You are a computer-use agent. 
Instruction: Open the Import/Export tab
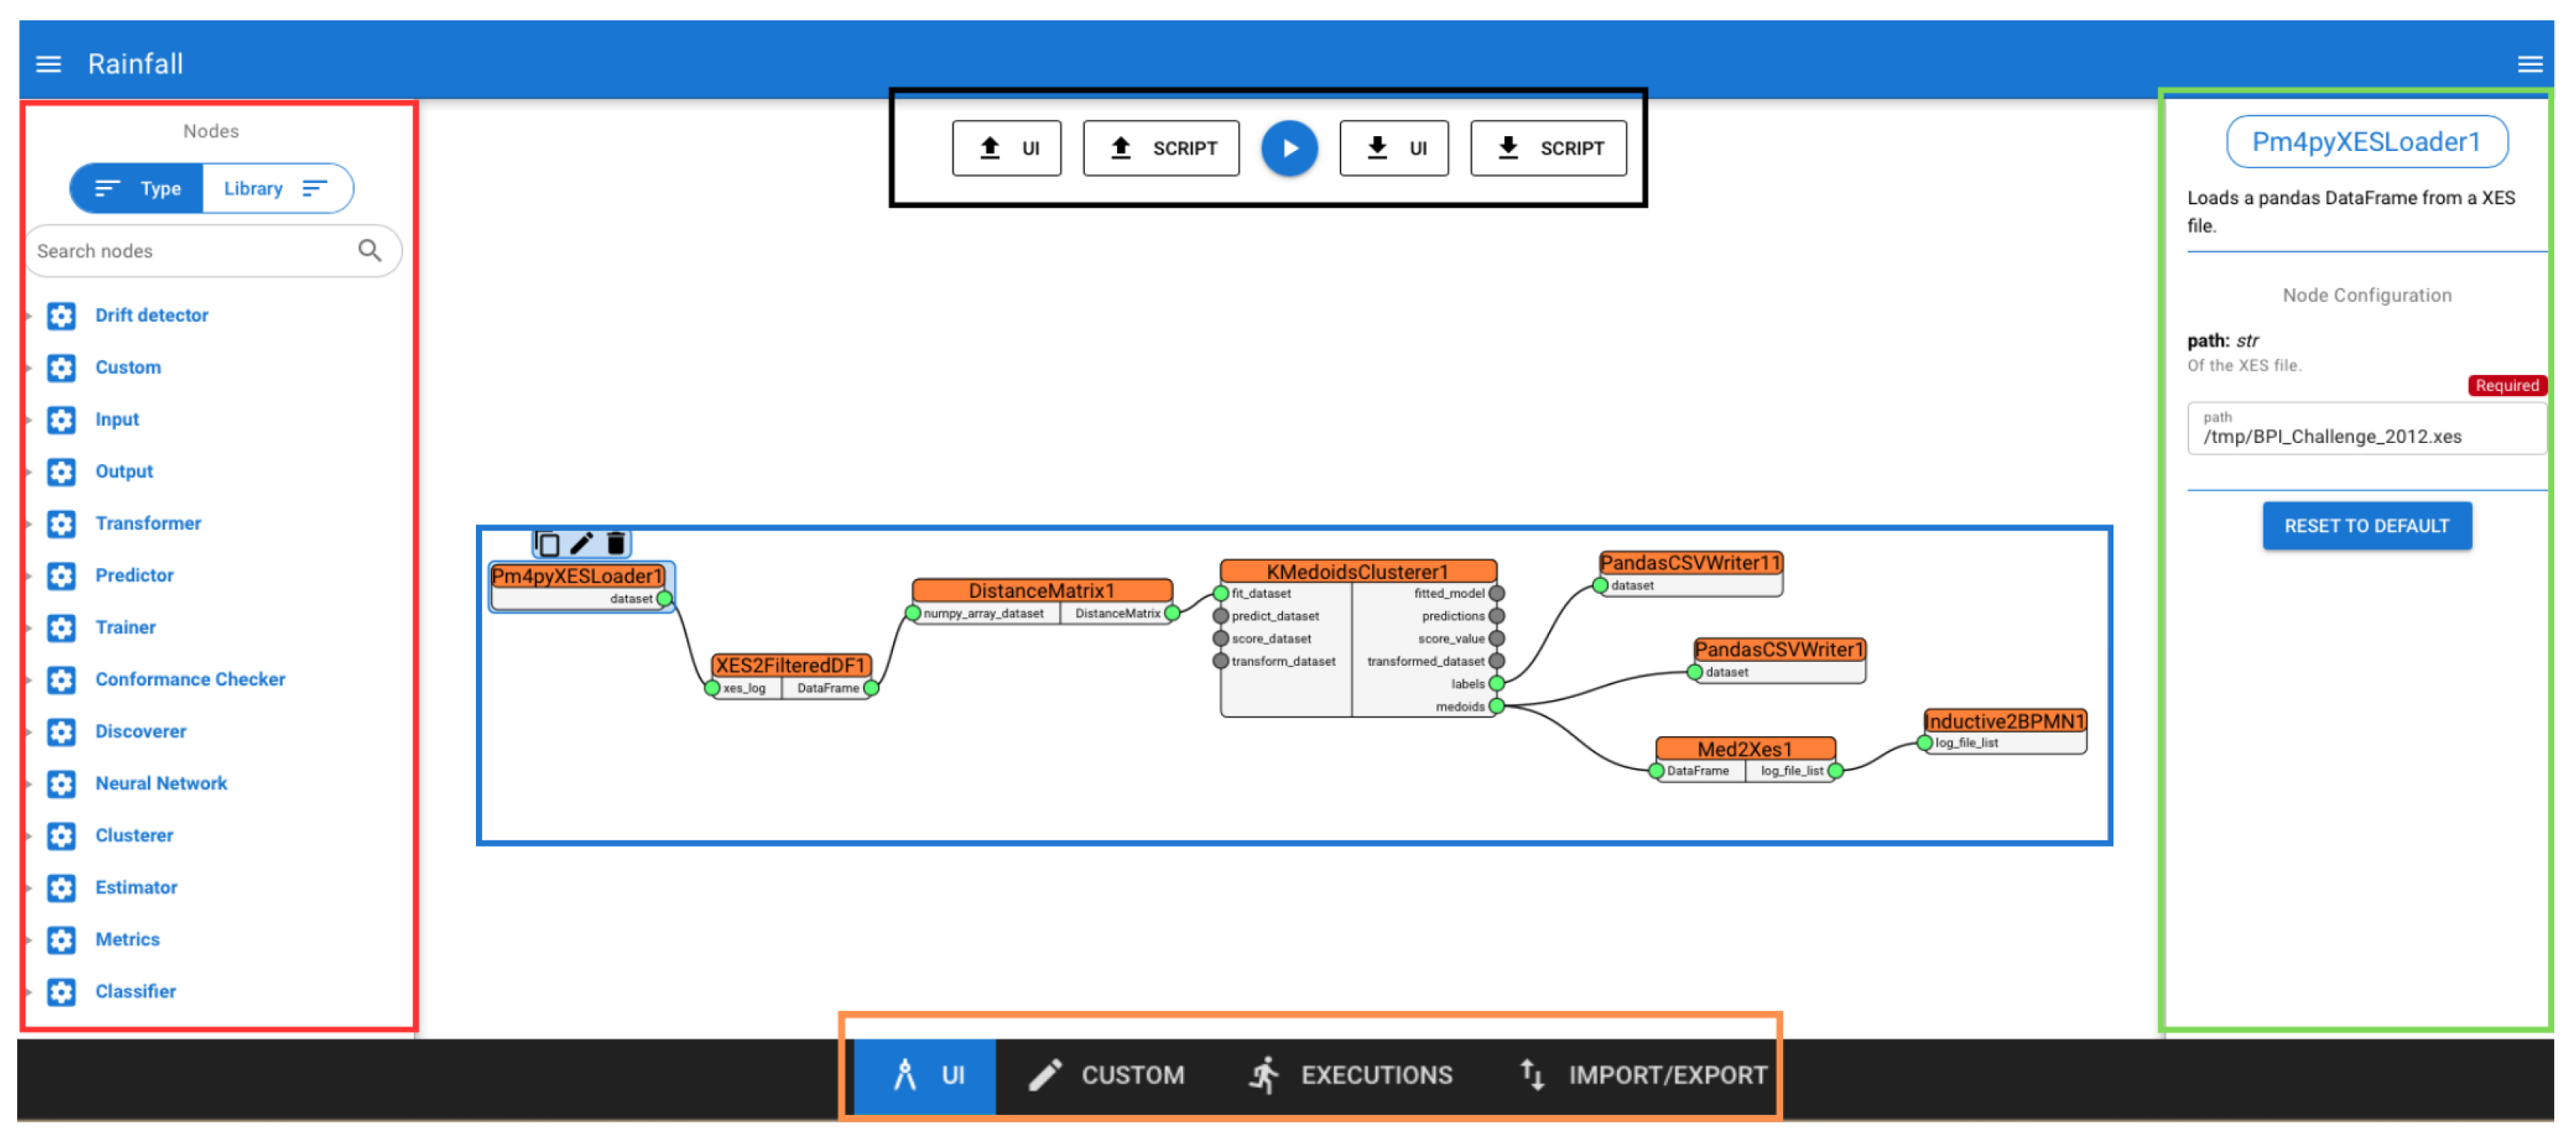(x=1642, y=1075)
